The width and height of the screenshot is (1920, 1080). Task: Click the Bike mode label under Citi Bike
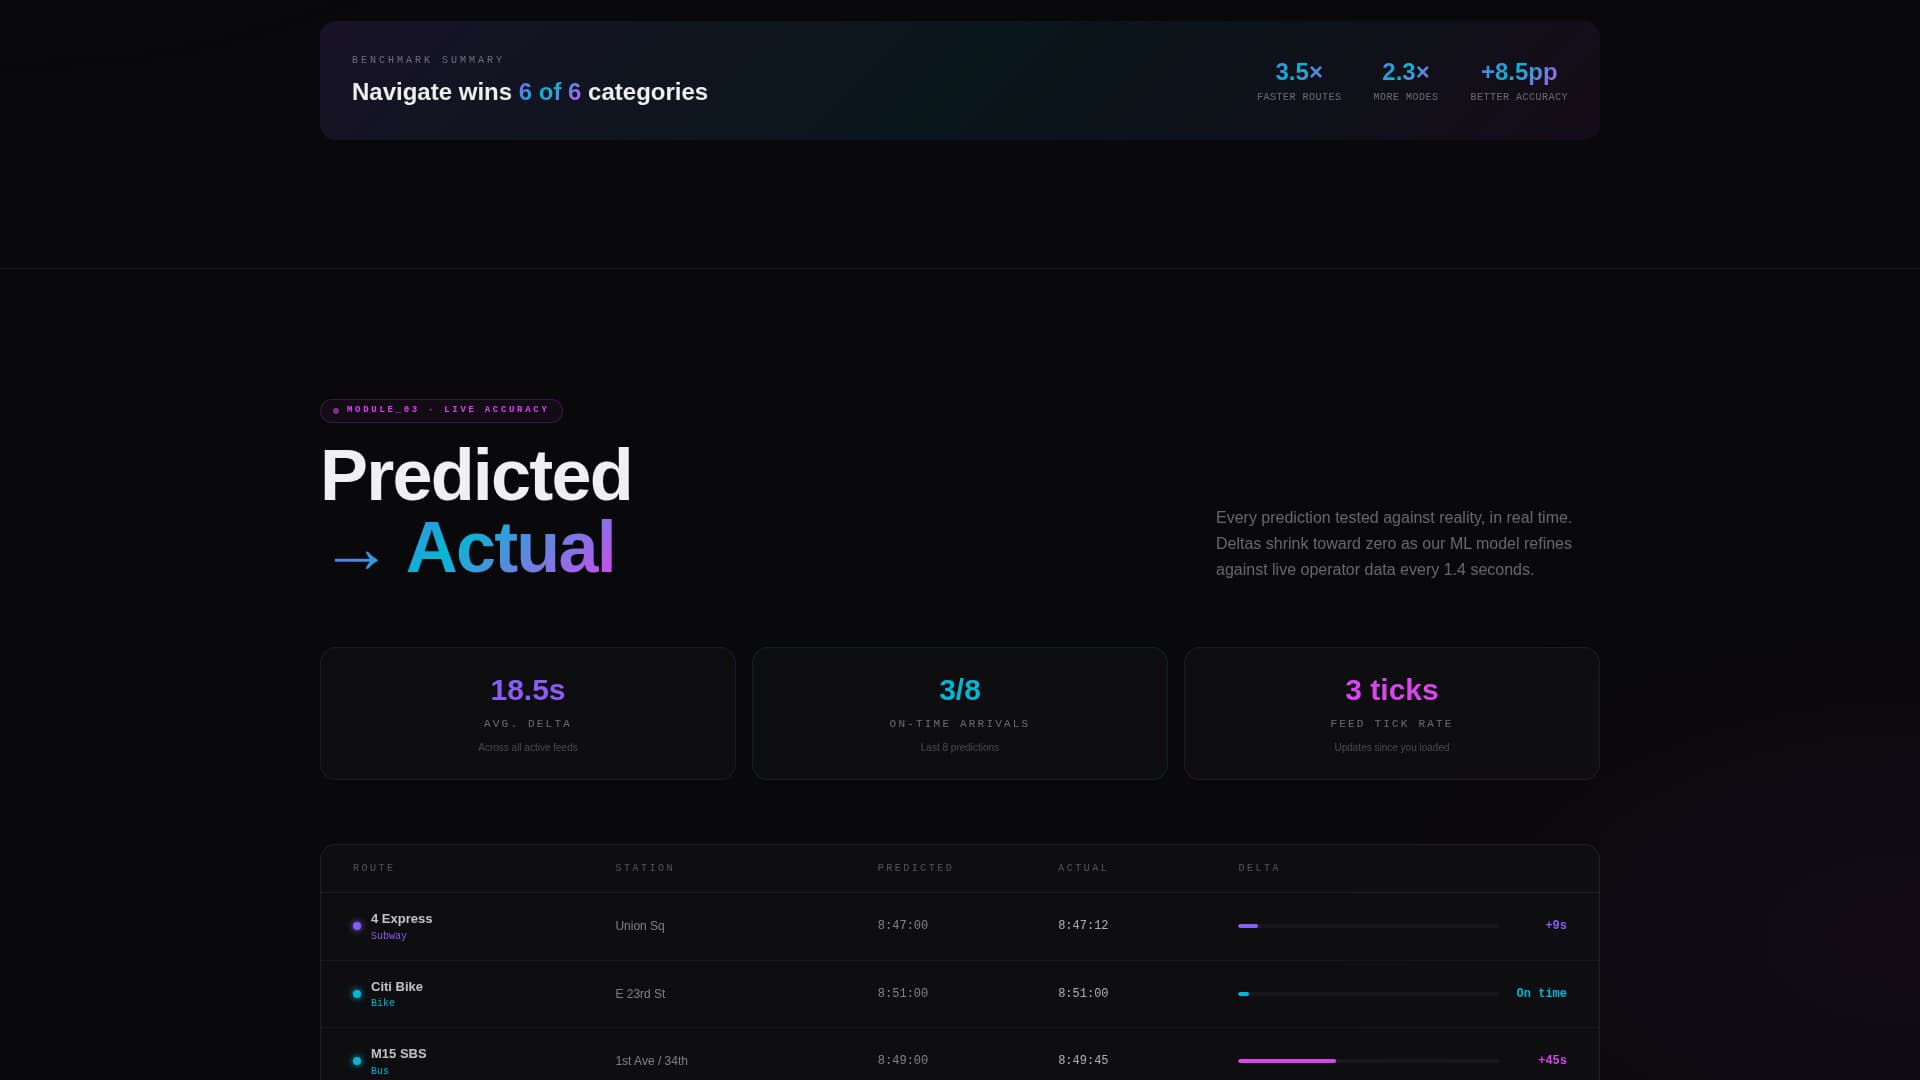coord(383,1004)
